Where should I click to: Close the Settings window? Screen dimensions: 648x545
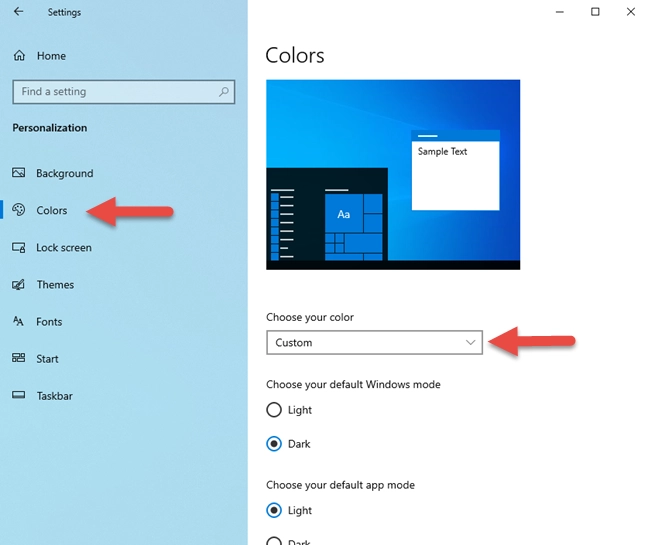pos(631,12)
